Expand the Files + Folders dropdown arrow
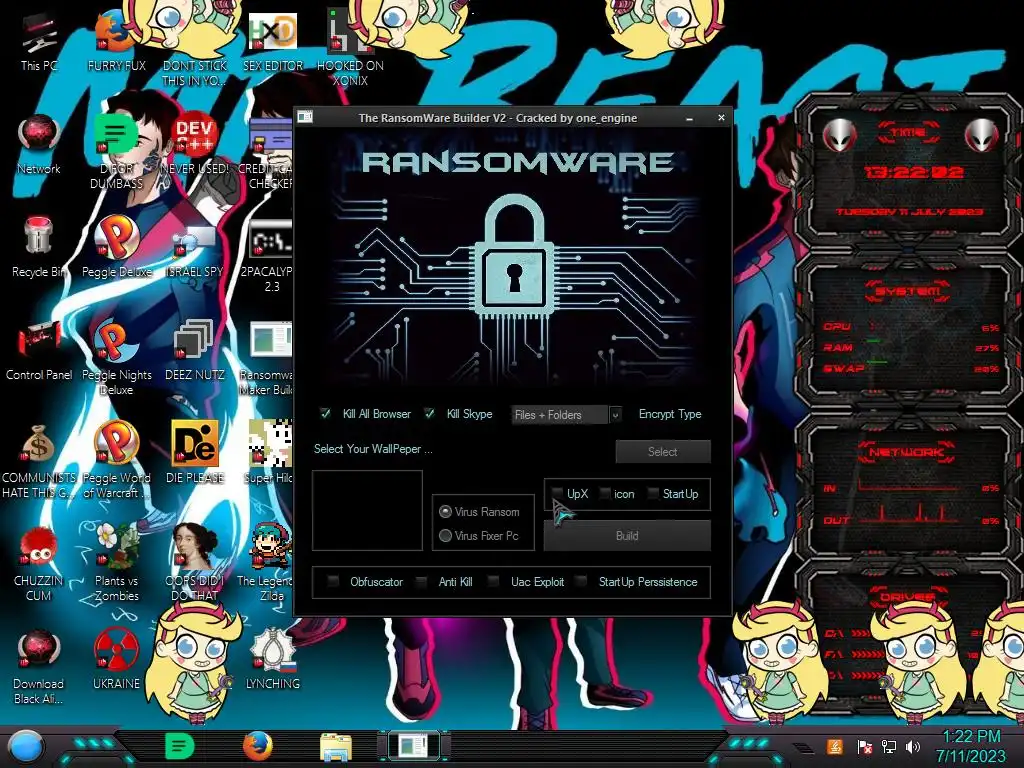 click(615, 415)
